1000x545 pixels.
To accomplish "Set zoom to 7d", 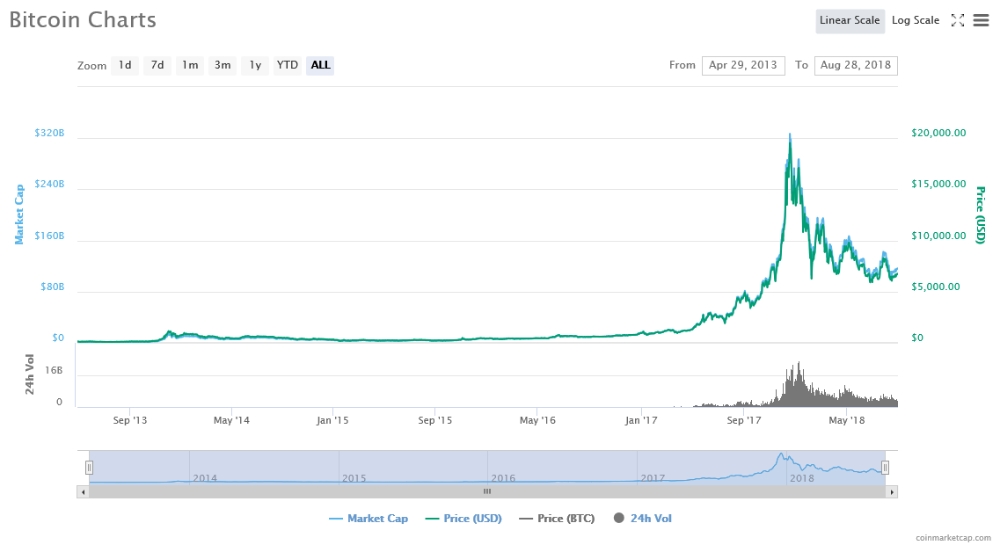I will pyautogui.click(x=157, y=65).
